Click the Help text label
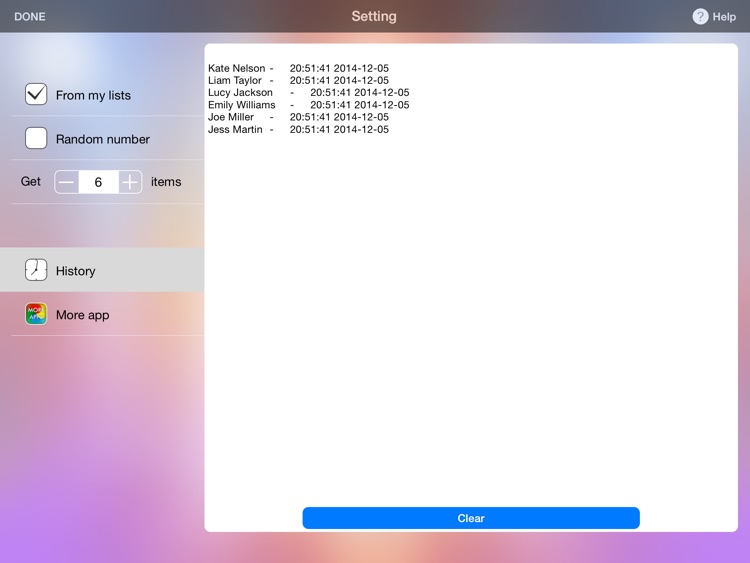The height and width of the screenshot is (563, 750). [x=724, y=17]
